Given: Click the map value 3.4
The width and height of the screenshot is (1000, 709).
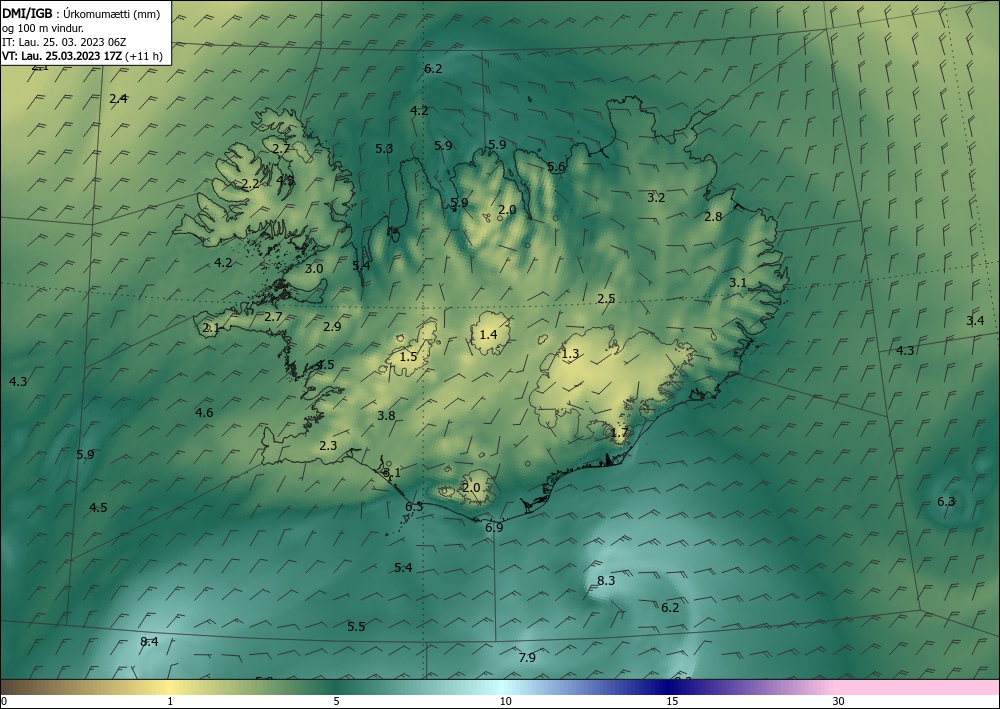Looking at the screenshot, I should point(975,321).
